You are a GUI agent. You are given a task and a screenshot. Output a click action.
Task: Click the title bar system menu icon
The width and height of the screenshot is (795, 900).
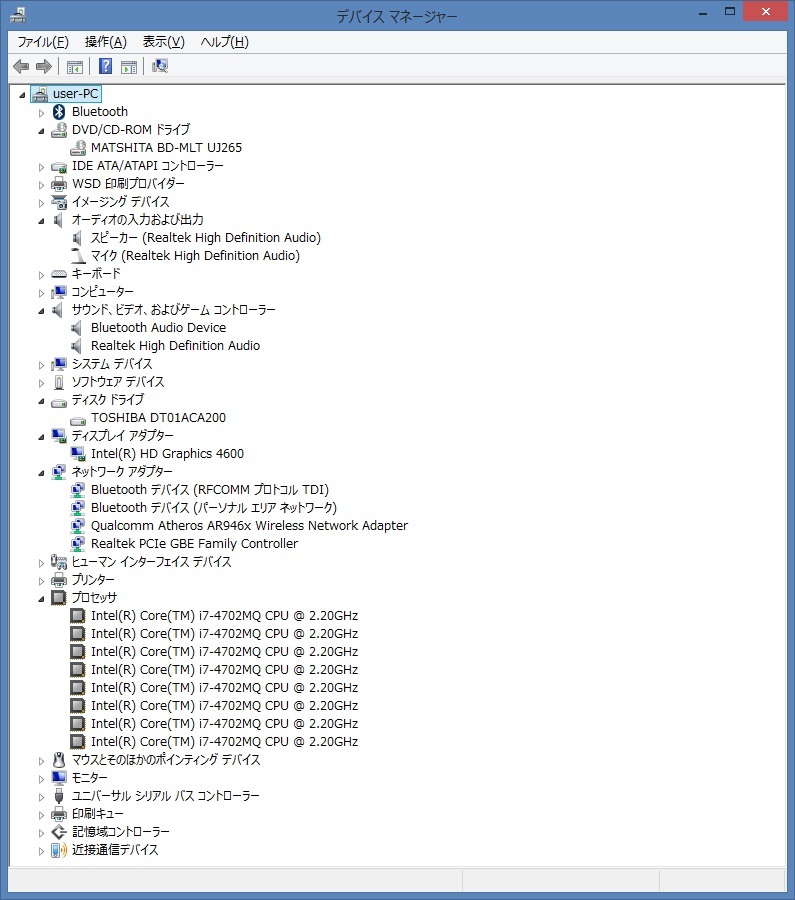(x=18, y=14)
